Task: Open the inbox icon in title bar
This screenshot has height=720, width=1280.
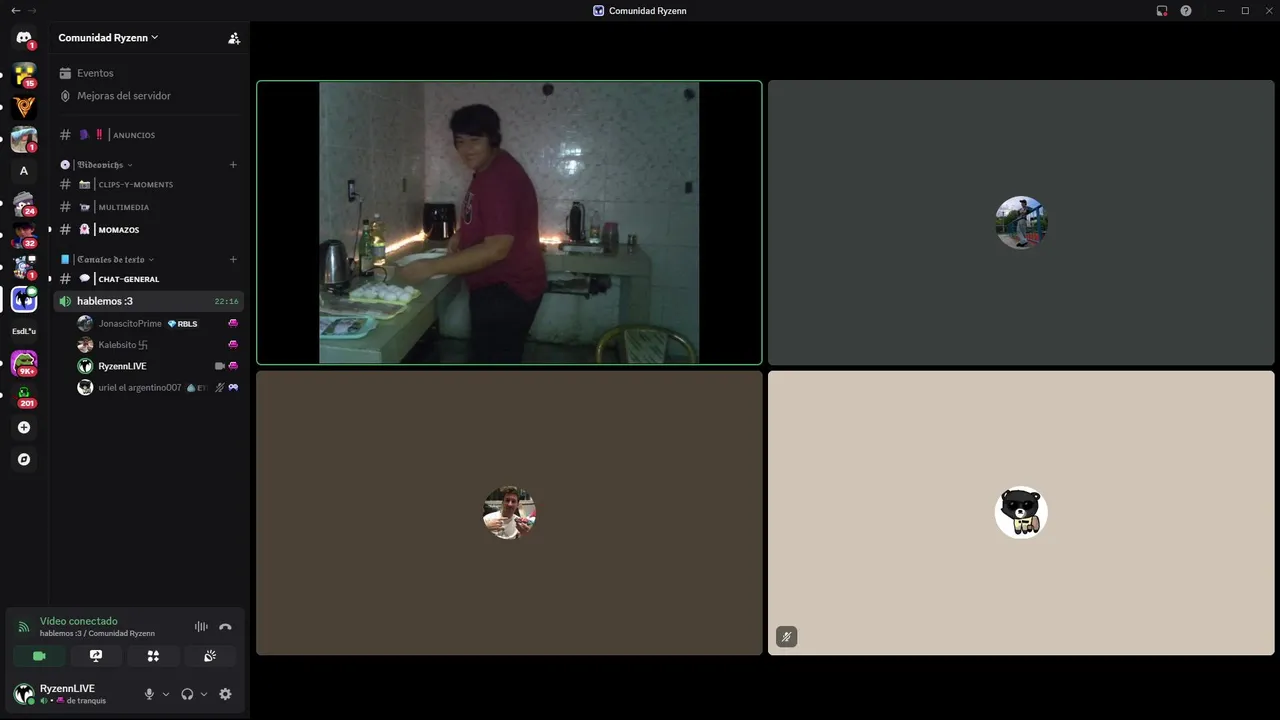Action: click(x=1162, y=11)
